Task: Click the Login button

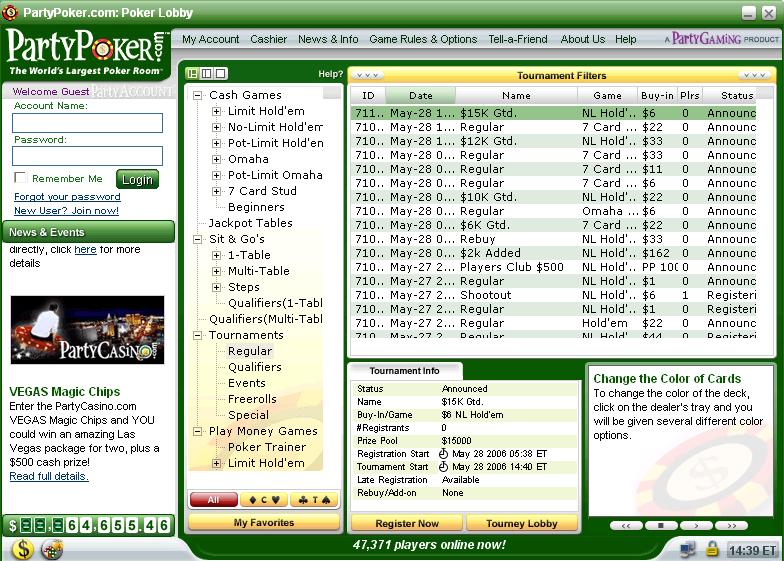Action: coord(138,179)
